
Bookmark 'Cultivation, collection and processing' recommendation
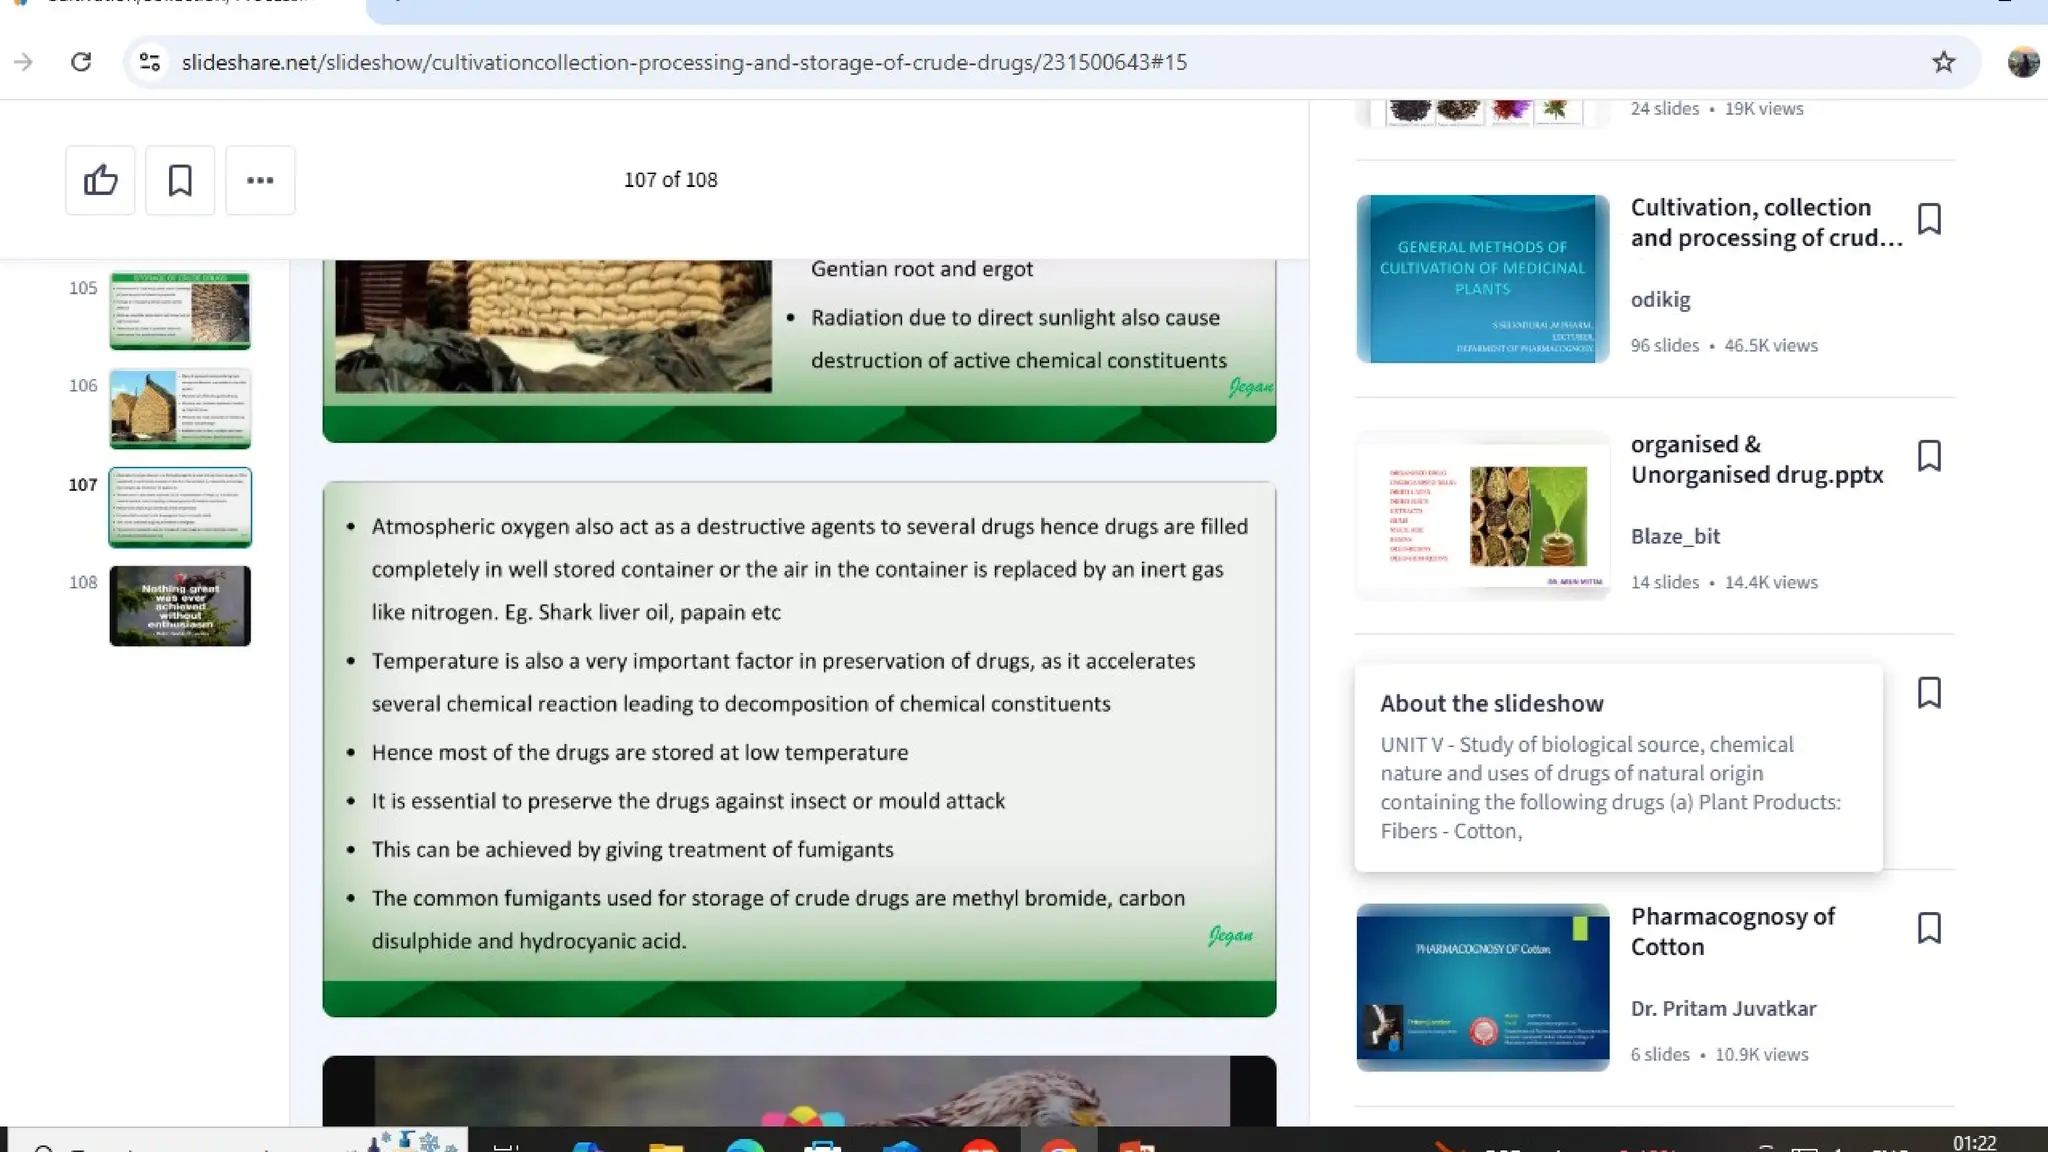1929,219
